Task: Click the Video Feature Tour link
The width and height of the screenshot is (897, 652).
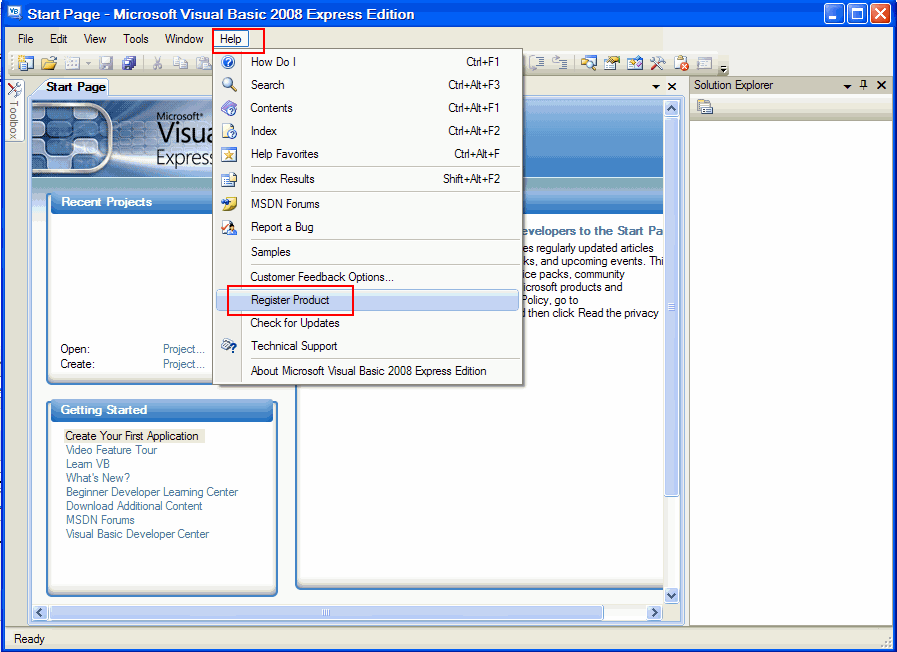Action: click(x=111, y=450)
